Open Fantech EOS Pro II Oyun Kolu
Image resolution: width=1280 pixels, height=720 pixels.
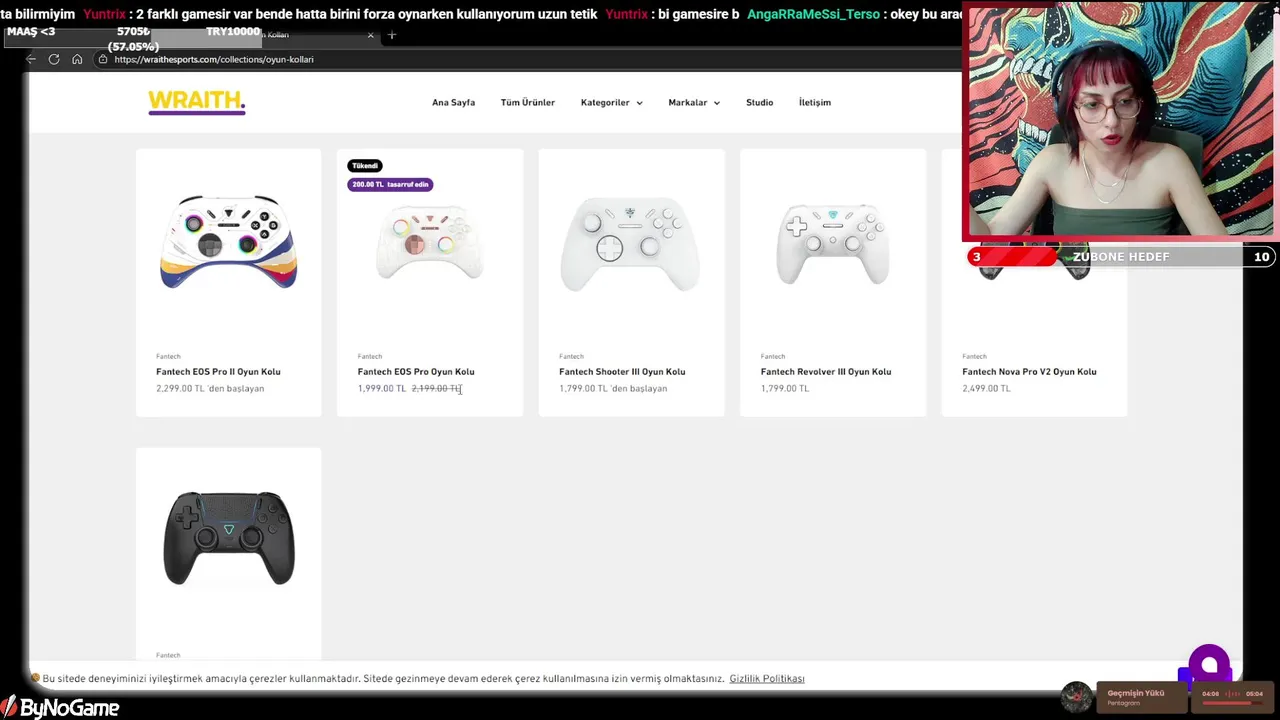pyautogui.click(x=218, y=371)
